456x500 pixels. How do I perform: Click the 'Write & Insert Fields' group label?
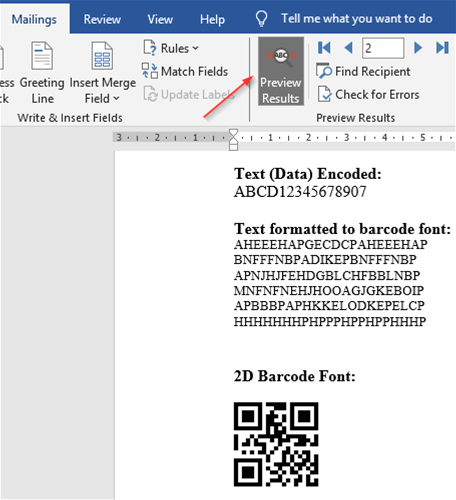click(70, 118)
